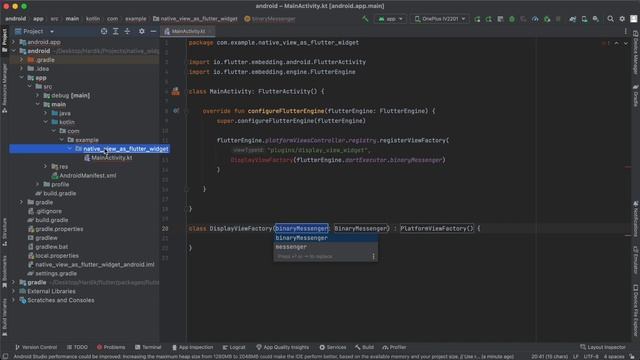This screenshot has height=360, width=640.
Task: Click the 4 spaces indent status widget
Action: click(x=613, y=357)
